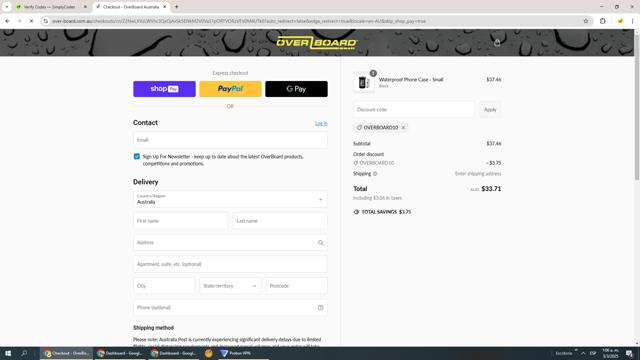Click the browser address bar URL

click(x=239, y=21)
